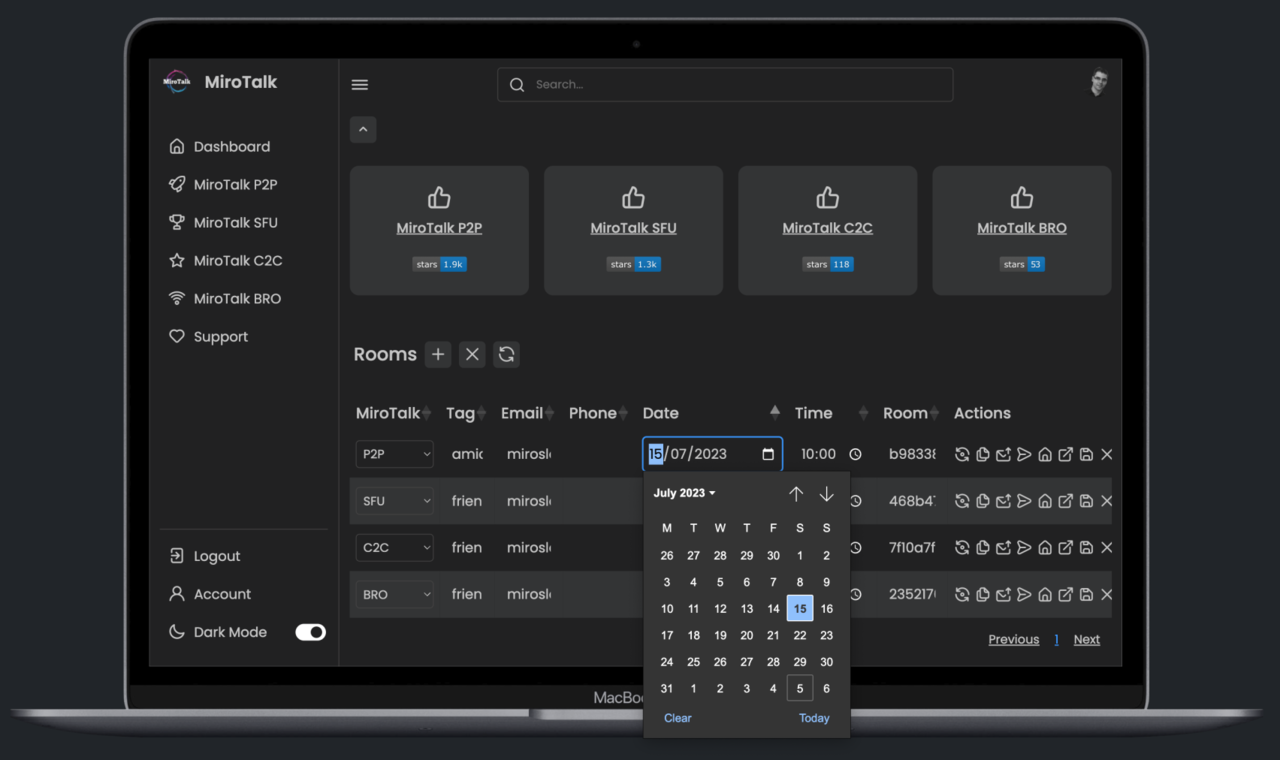
Task: Open the P2P type dropdown in the first row
Action: click(395, 454)
